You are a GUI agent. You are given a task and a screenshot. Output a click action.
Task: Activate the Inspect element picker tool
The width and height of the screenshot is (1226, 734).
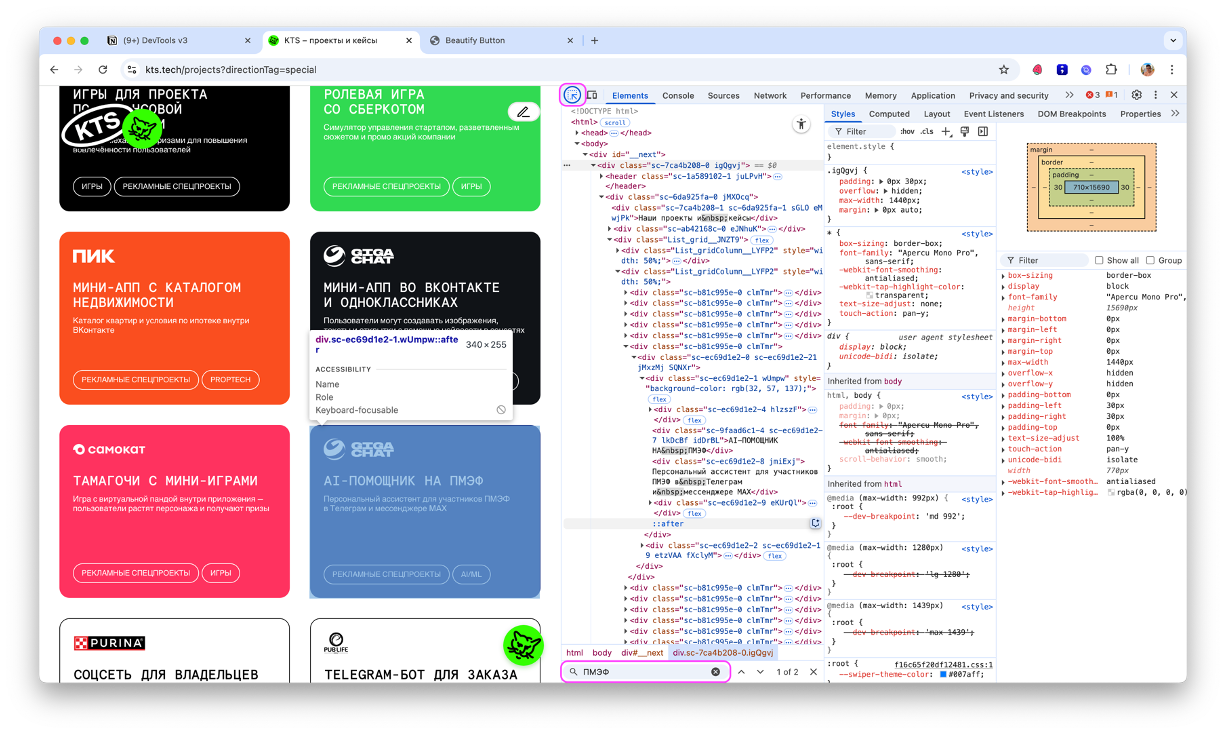(571, 96)
